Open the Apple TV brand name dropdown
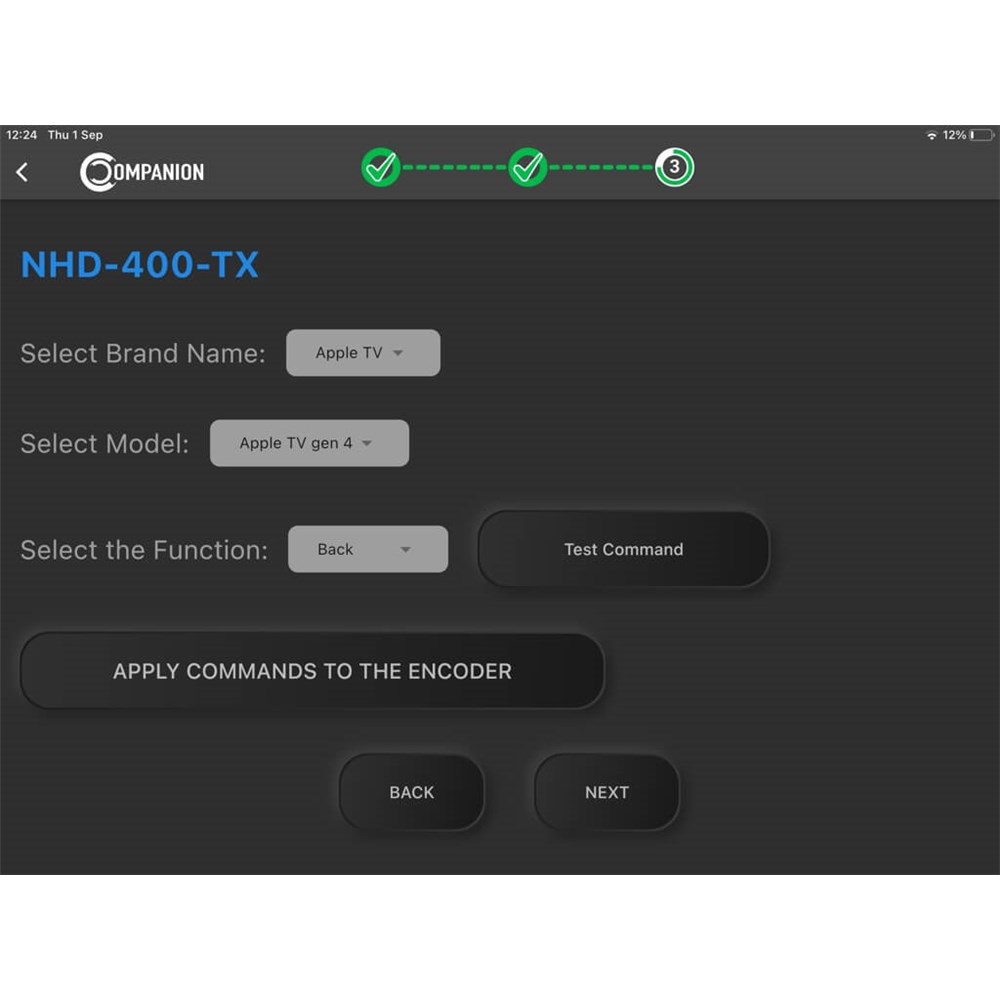1000x1000 pixels. (x=362, y=353)
